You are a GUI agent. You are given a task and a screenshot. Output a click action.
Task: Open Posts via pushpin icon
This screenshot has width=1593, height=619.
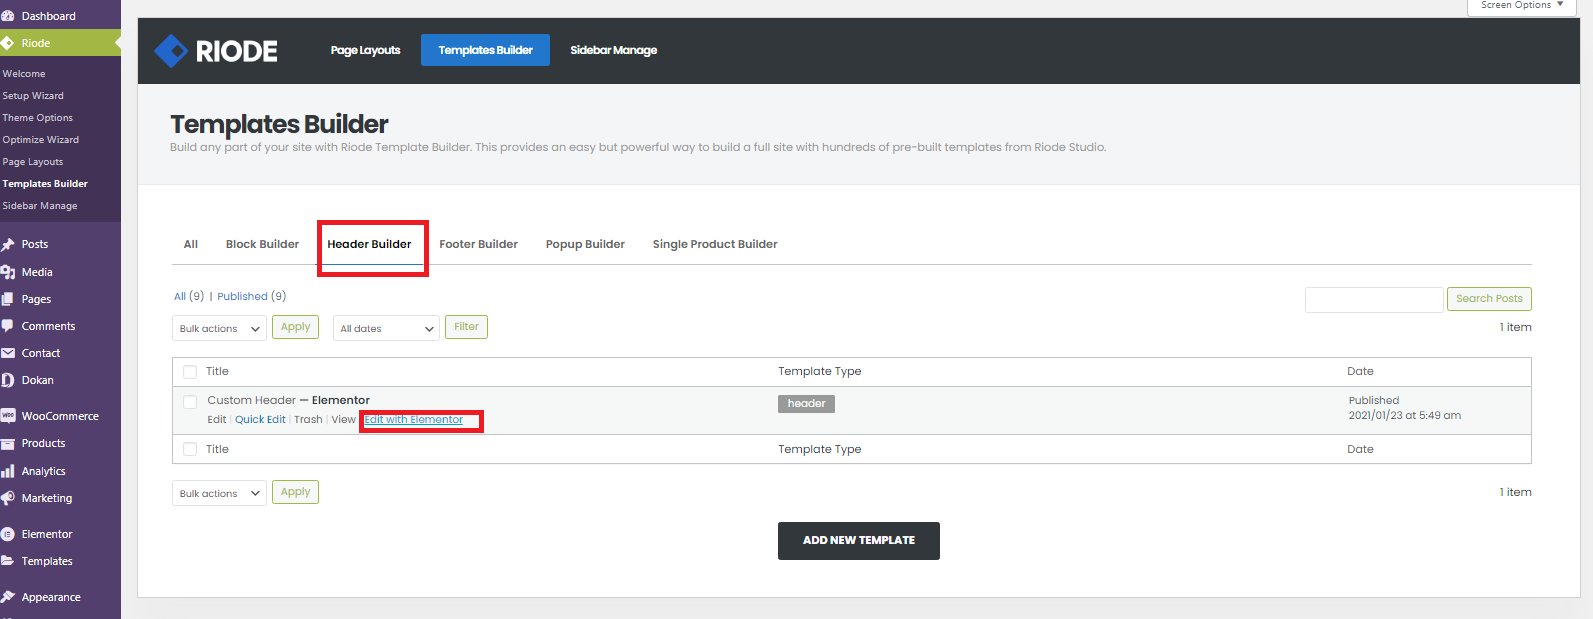pyautogui.click(x=8, y=244)
